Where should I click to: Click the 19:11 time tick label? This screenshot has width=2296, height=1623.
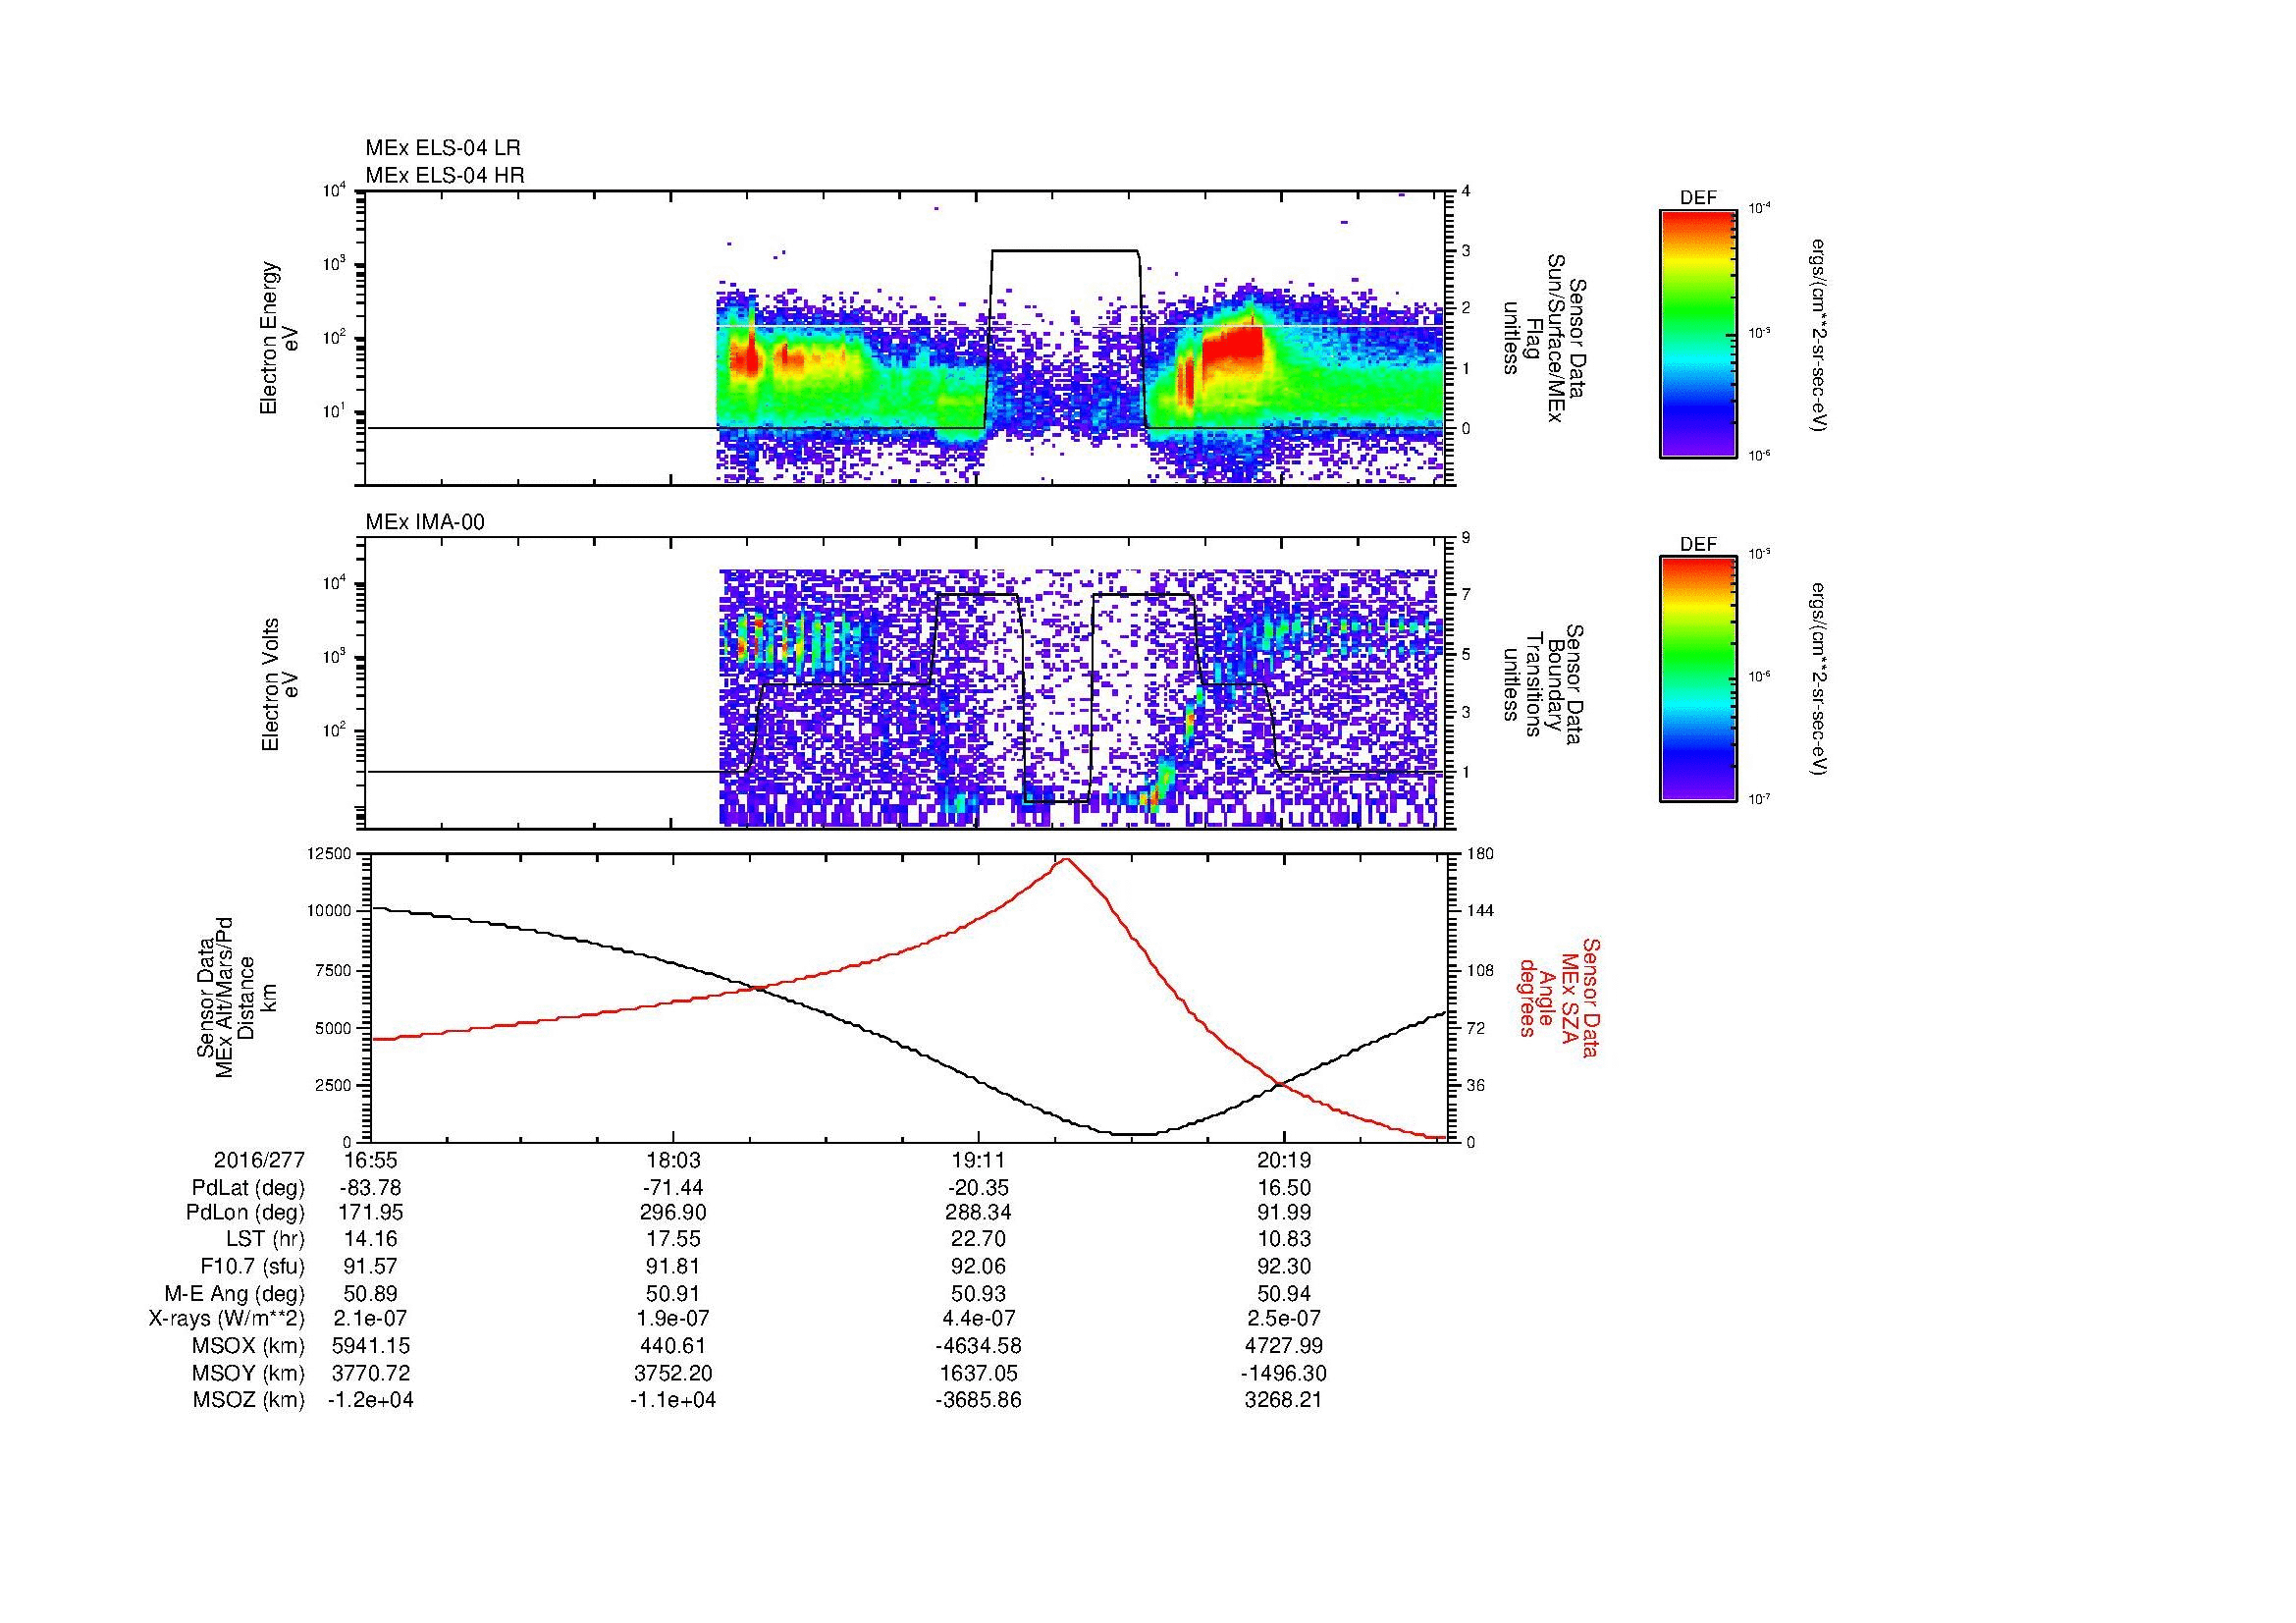pyautogui.click(x=978, y=1161)
